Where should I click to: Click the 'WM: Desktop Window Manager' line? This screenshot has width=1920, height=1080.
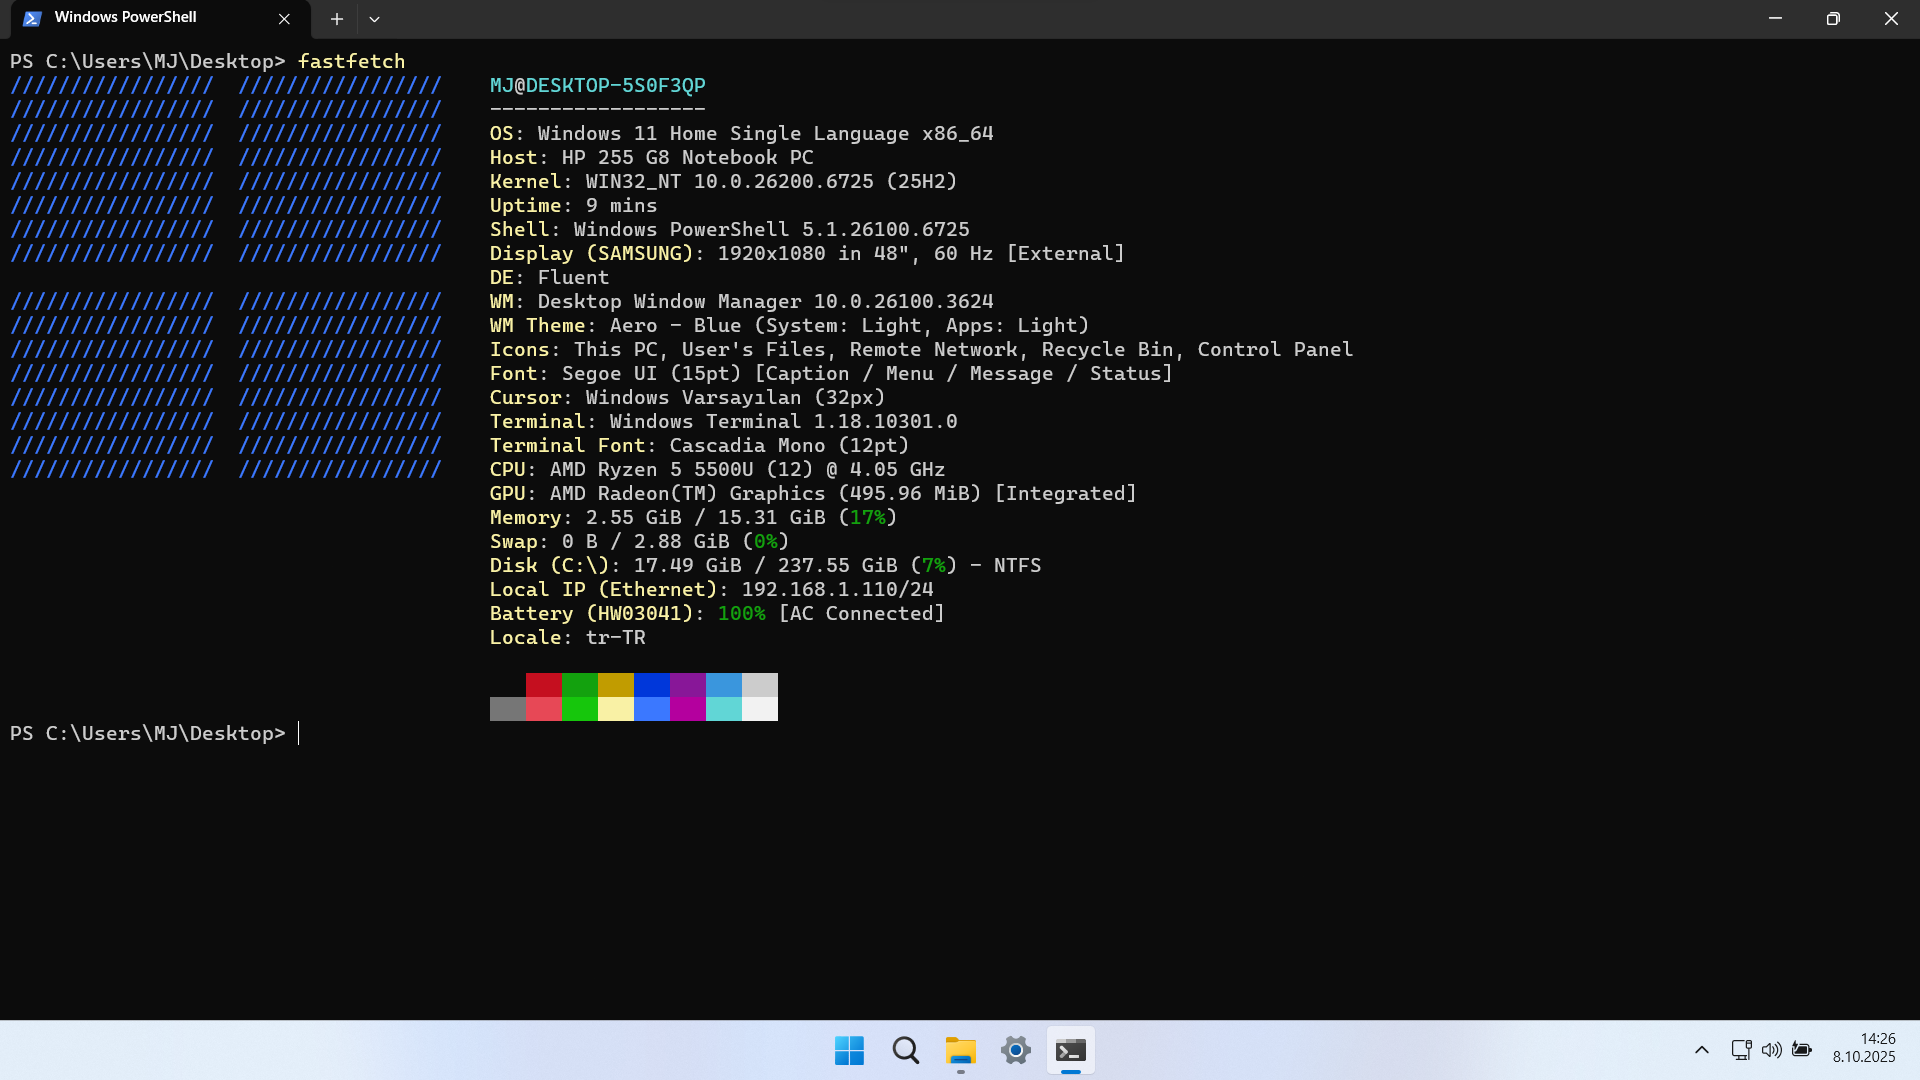(742, 301)
